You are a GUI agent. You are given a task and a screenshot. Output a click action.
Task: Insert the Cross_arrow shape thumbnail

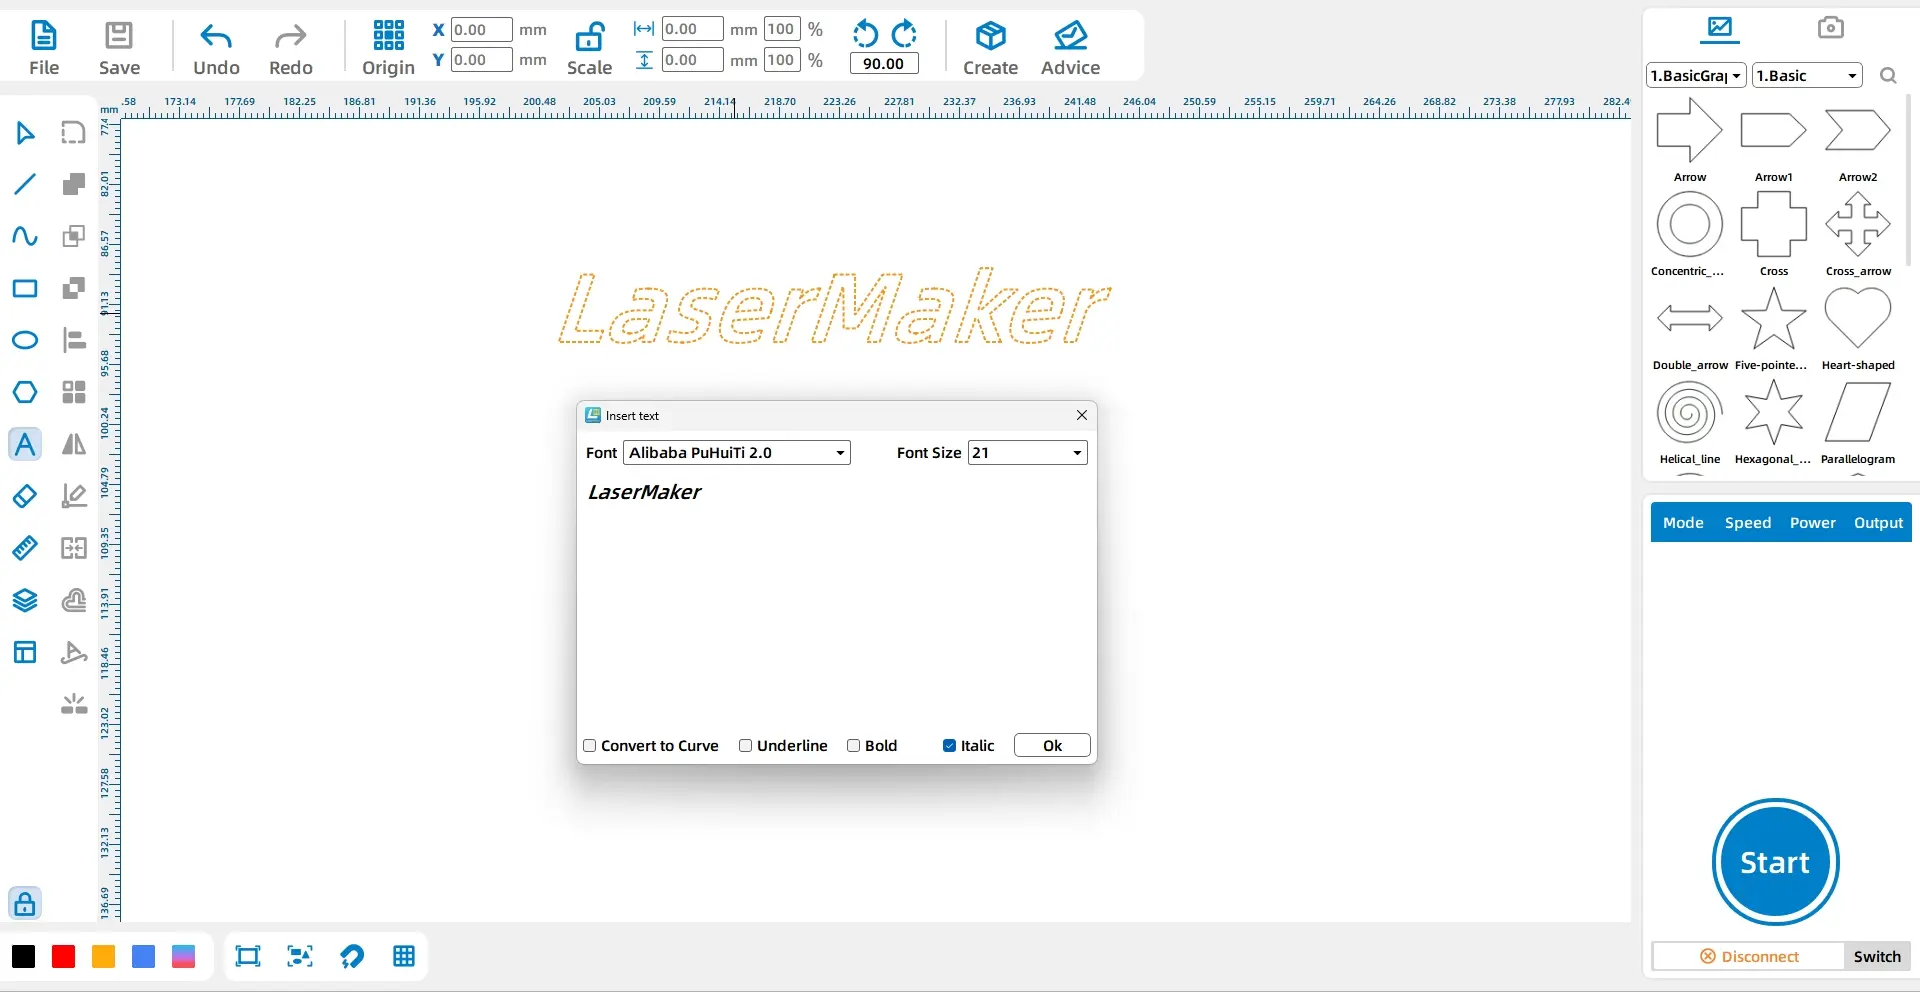pos(1857,225)
